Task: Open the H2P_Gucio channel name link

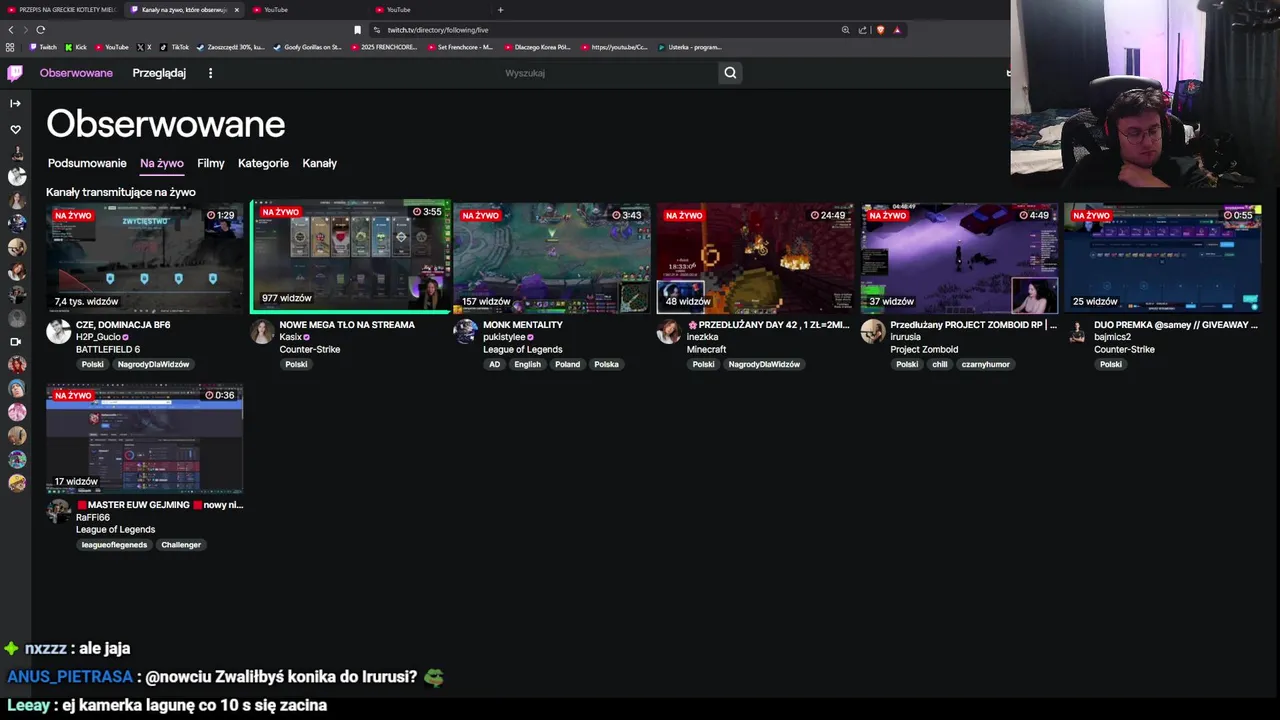Action: [x=98, y=337]
